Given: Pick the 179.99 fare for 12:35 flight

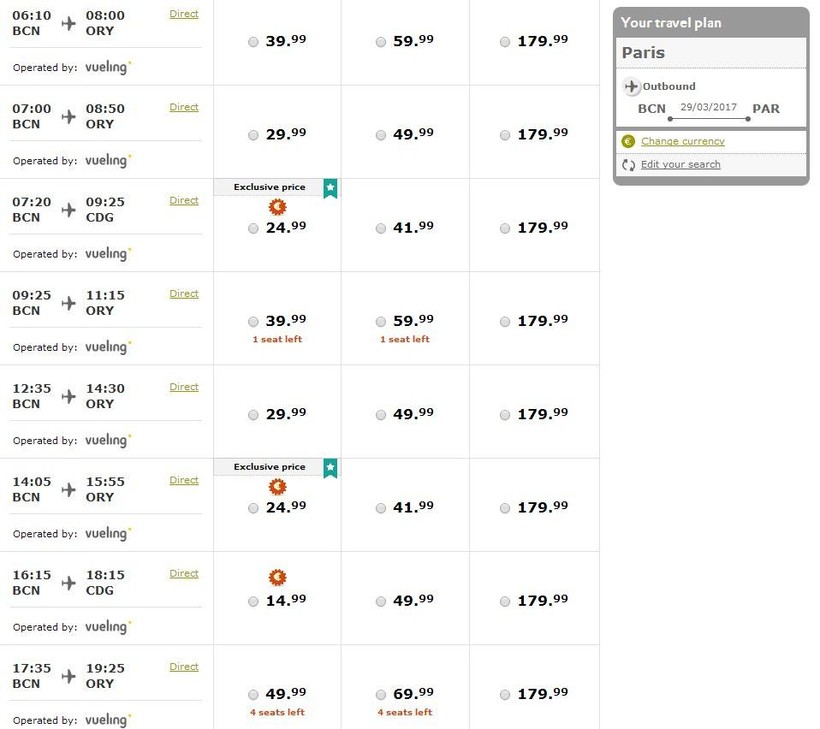Looking at the screenshot, I should (x=505, y=415).
